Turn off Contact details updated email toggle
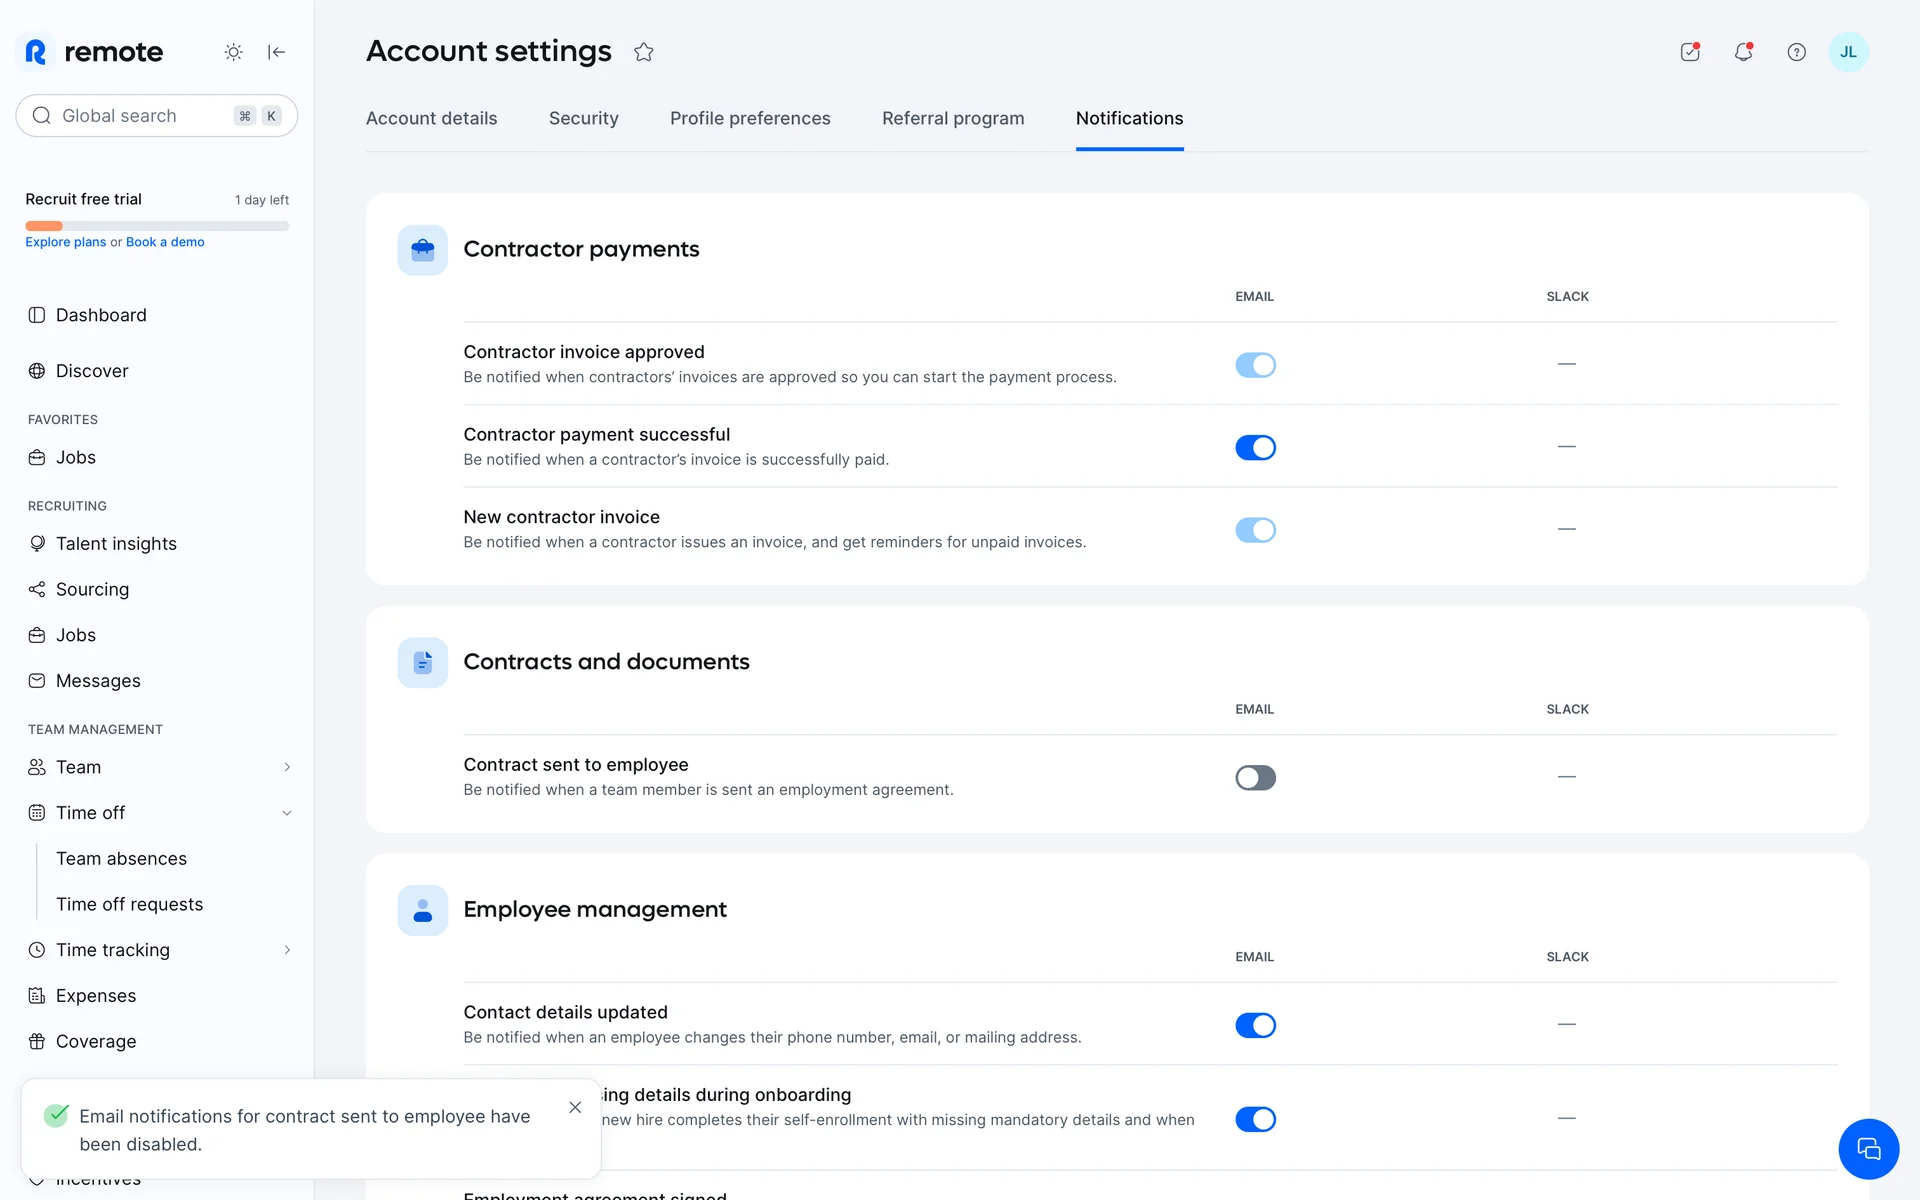The image size is (1920, 1200). point(1255,1025)
